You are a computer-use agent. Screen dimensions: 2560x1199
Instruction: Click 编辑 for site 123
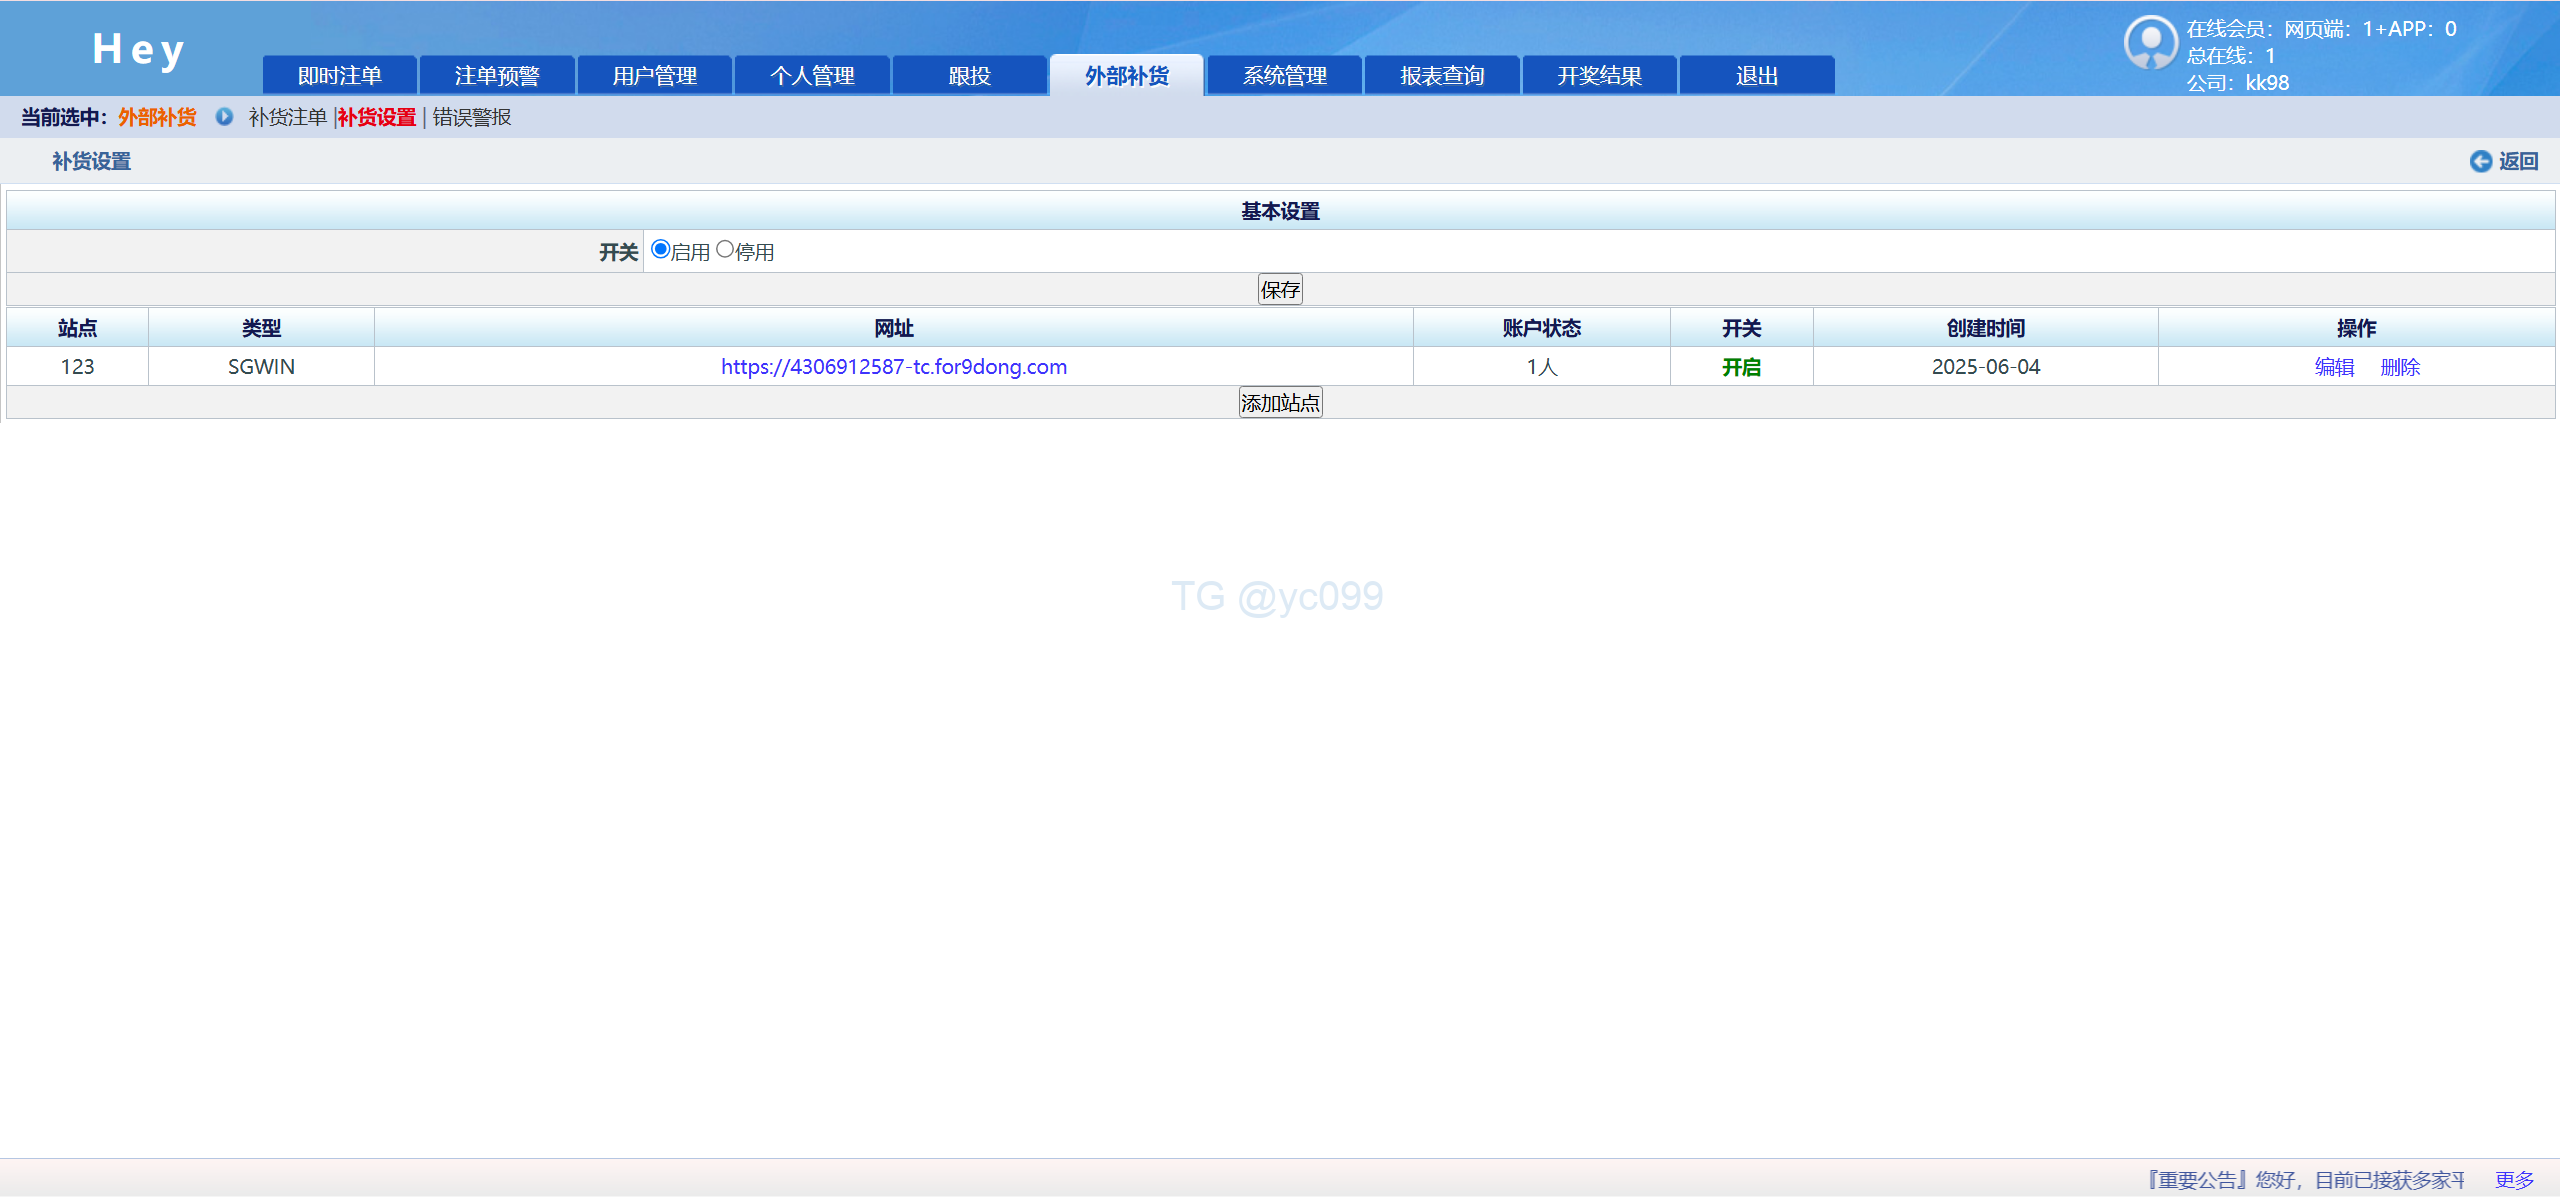click(x=2334, y=367)
